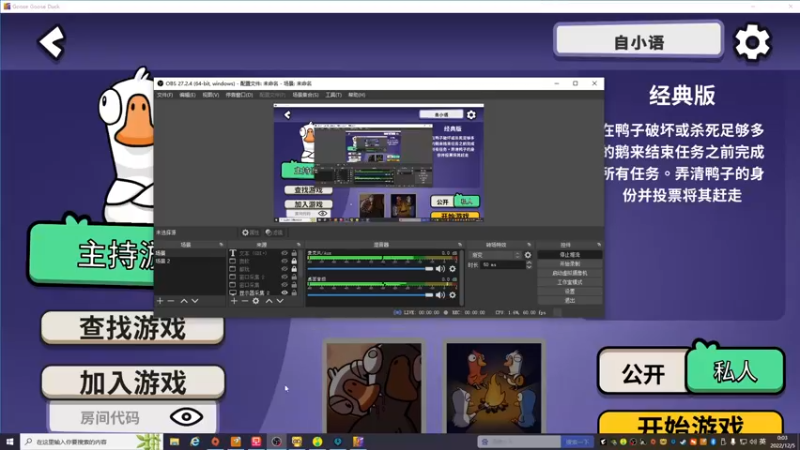Remove the selected source with minus icon

(244, 301)
